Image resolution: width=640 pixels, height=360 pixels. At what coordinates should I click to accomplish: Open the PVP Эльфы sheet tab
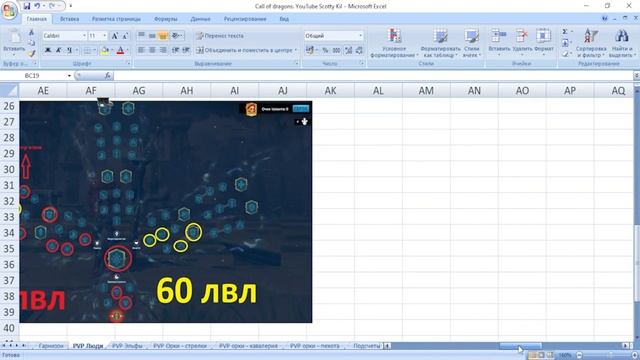(127, 346)
